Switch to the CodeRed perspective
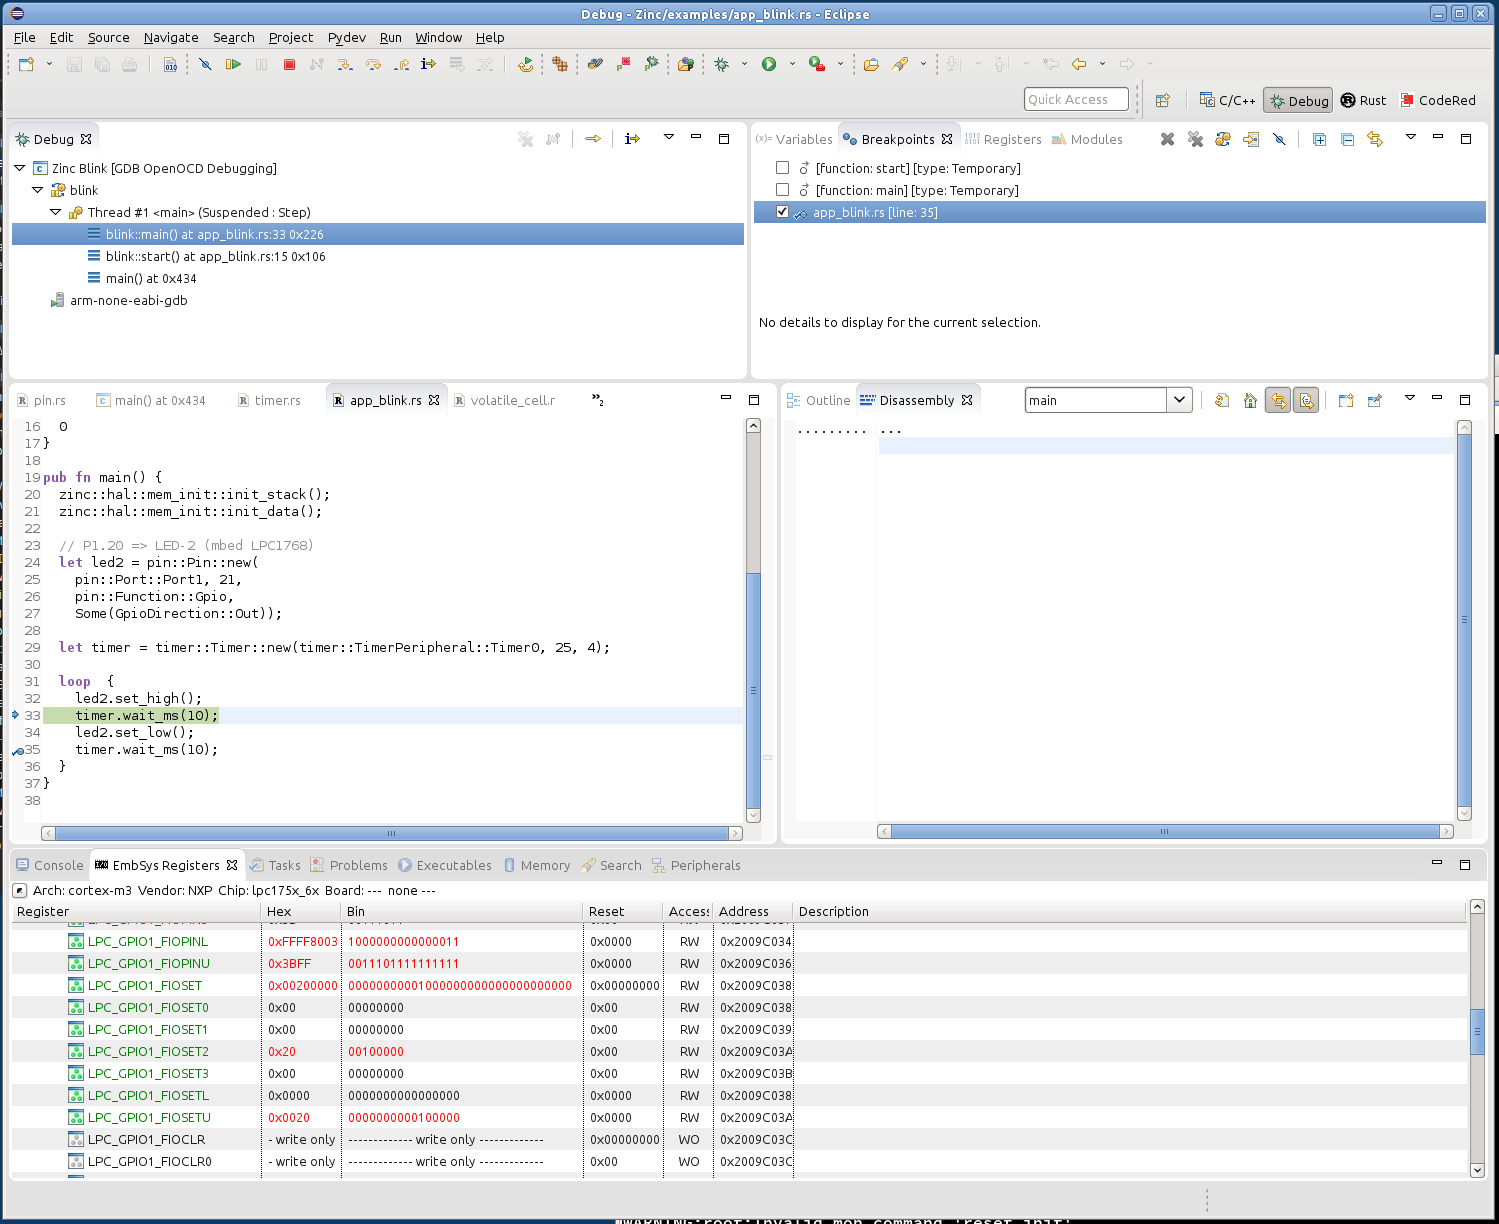The image size is (1499, 1224). pos(1438,100)
